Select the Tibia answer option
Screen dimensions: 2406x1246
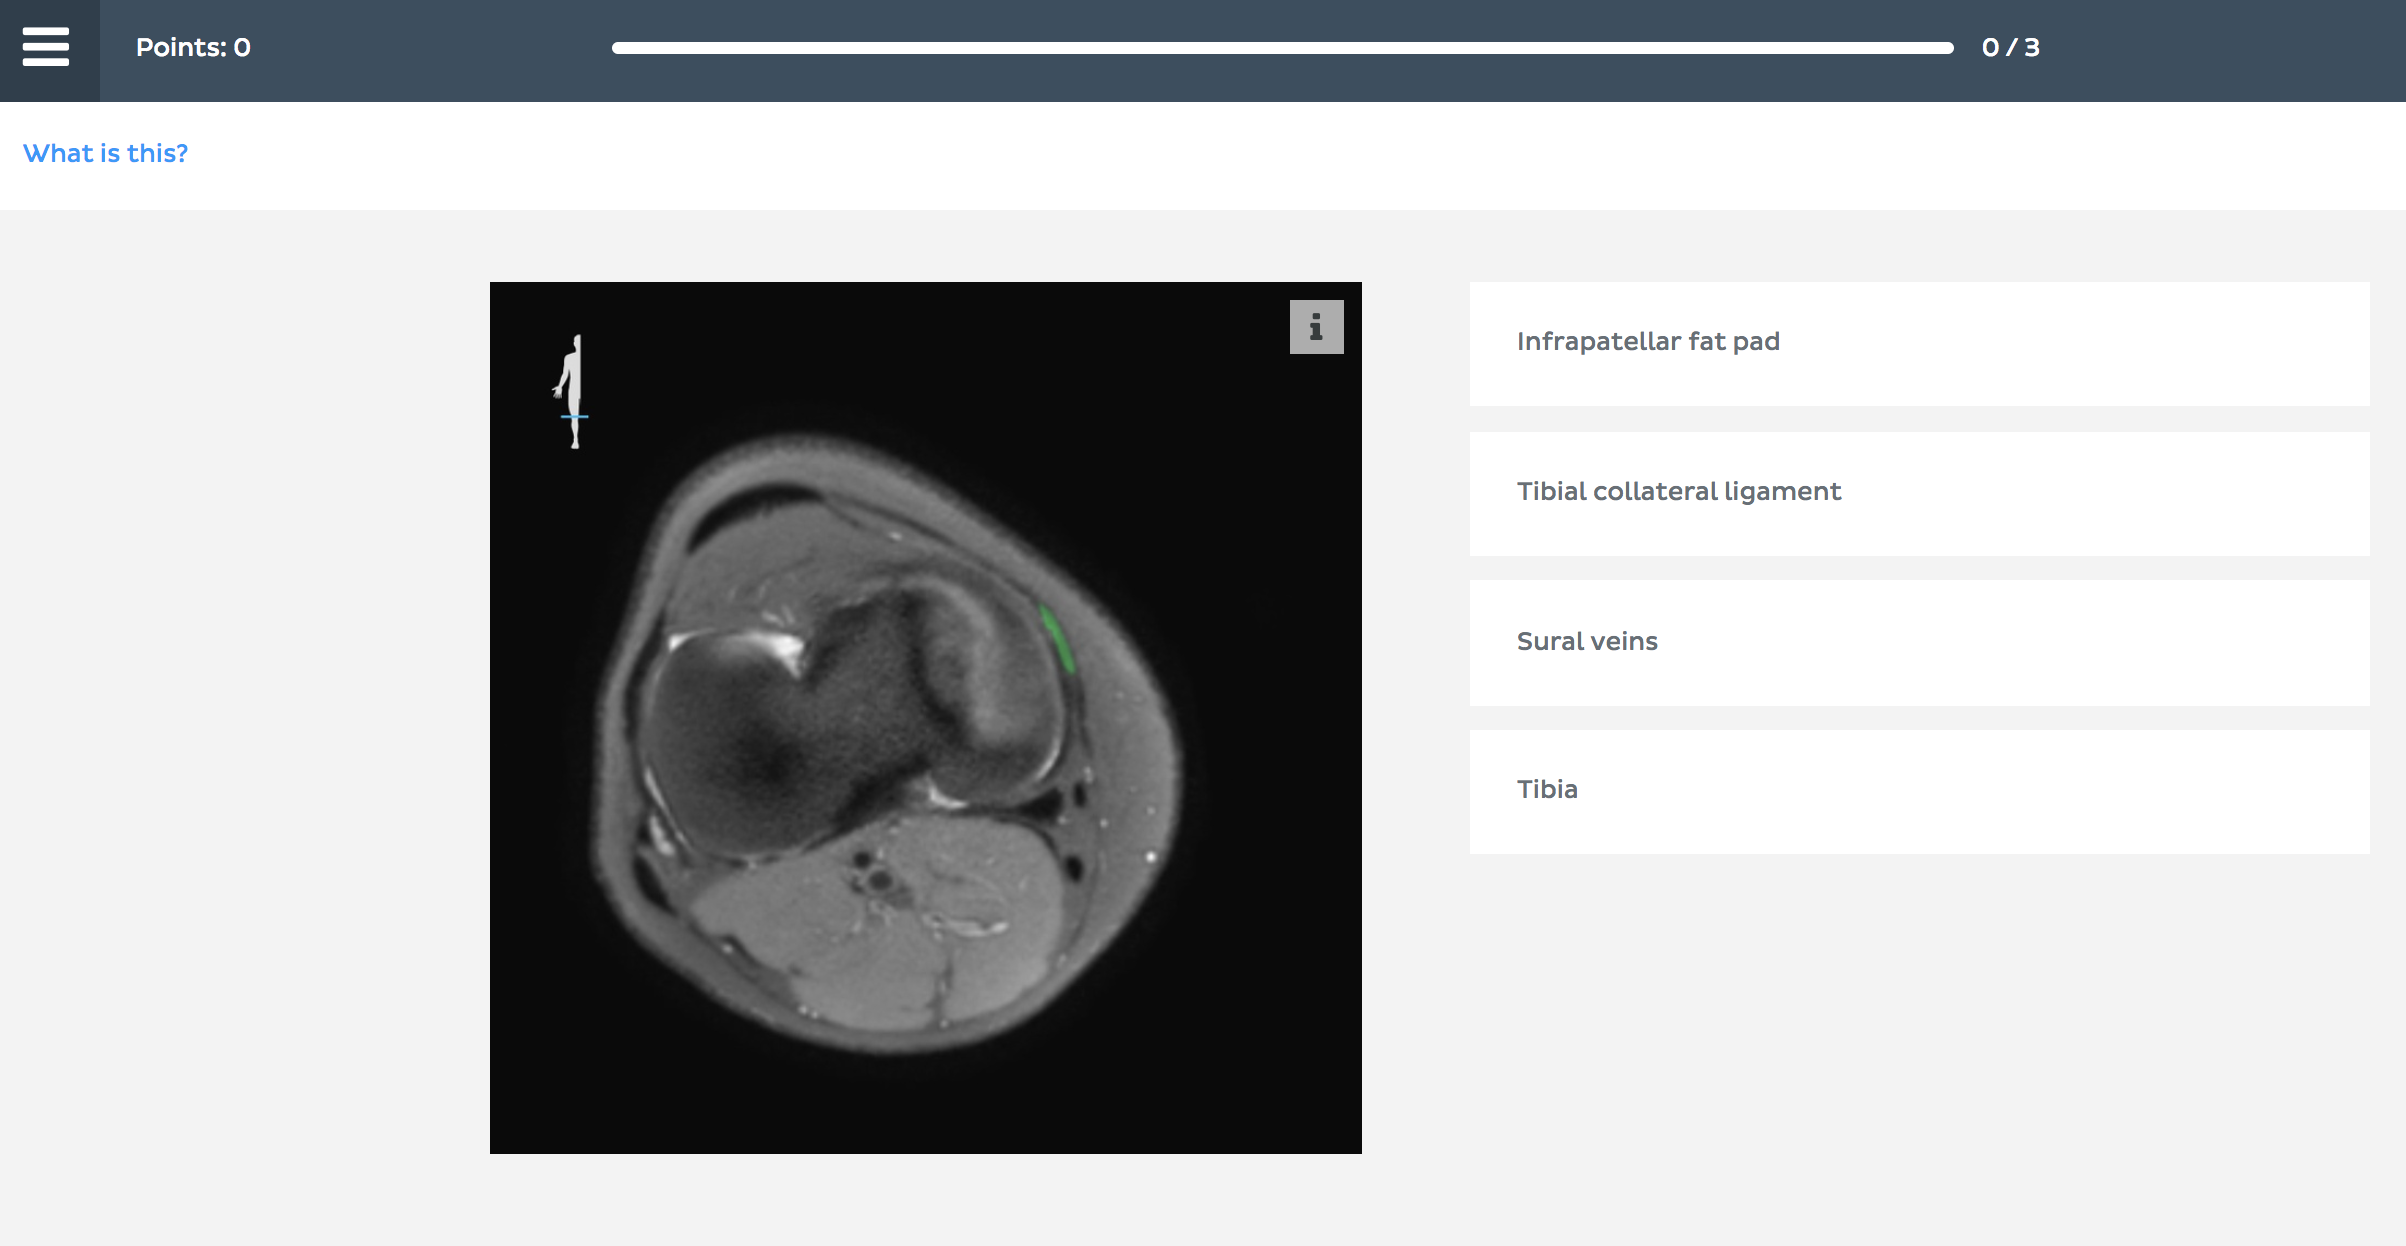pyautogui.click(x=1919, y=791)
